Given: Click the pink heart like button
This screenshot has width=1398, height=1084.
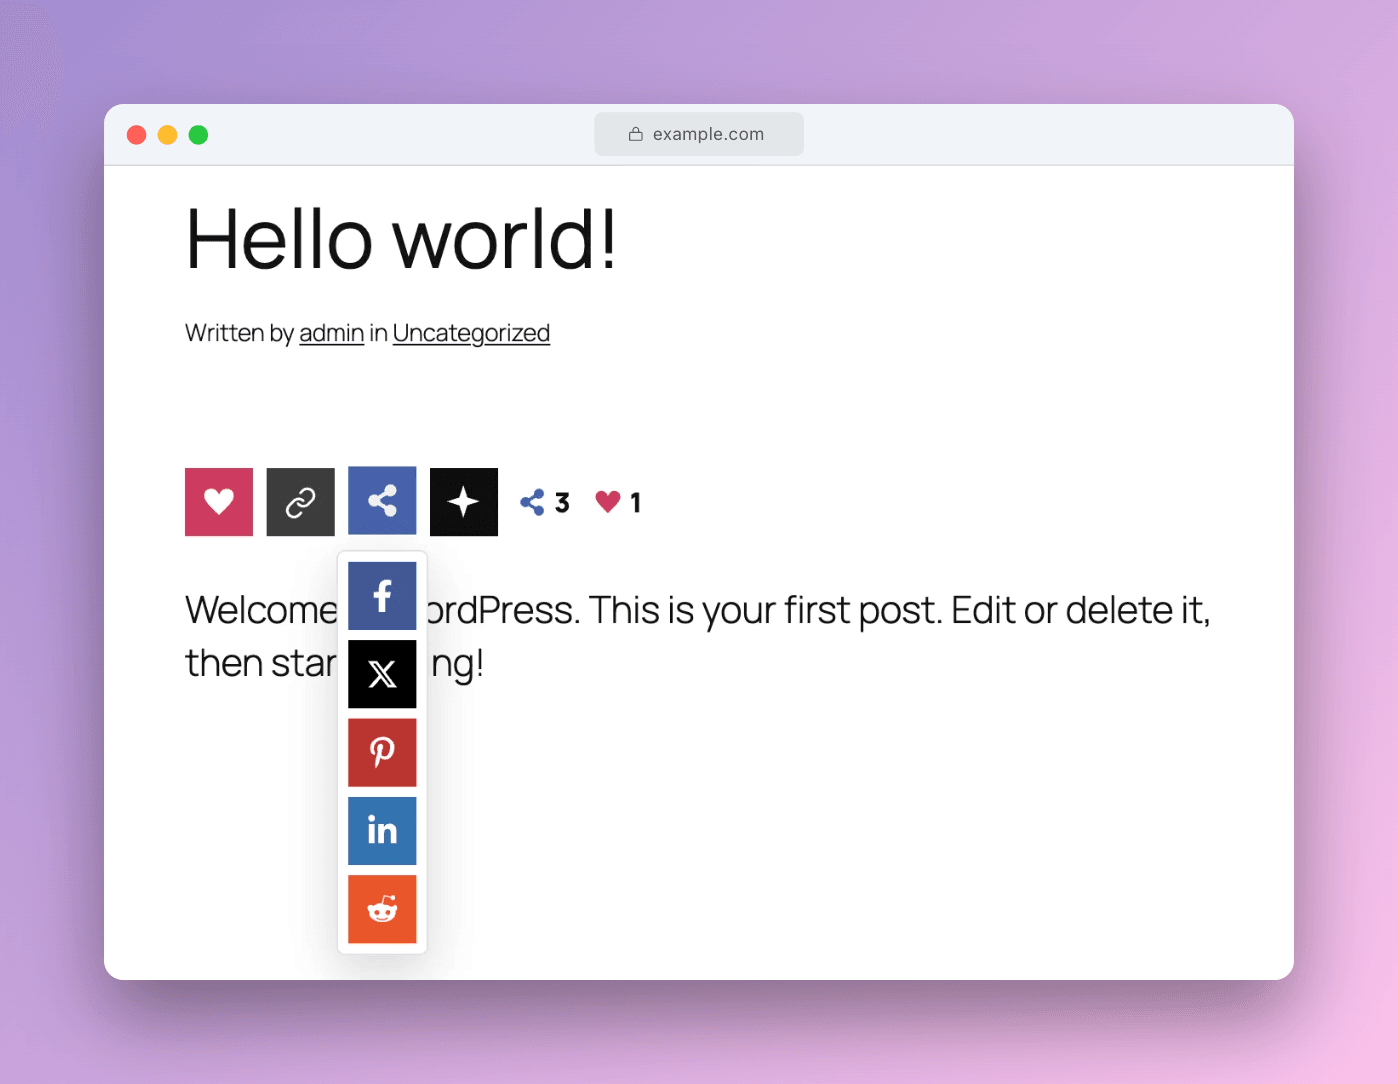Looking at the screenshot, I should 219,502.
